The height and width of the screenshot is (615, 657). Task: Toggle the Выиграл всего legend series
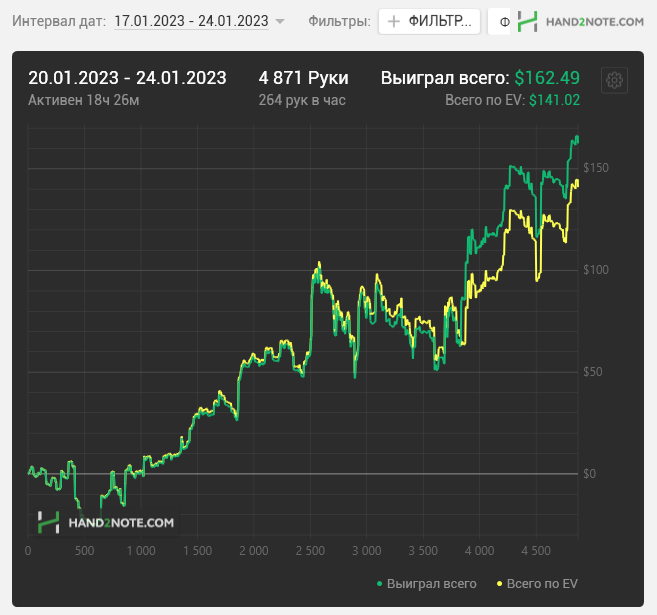pyautogui.click(x=427, y=584)
